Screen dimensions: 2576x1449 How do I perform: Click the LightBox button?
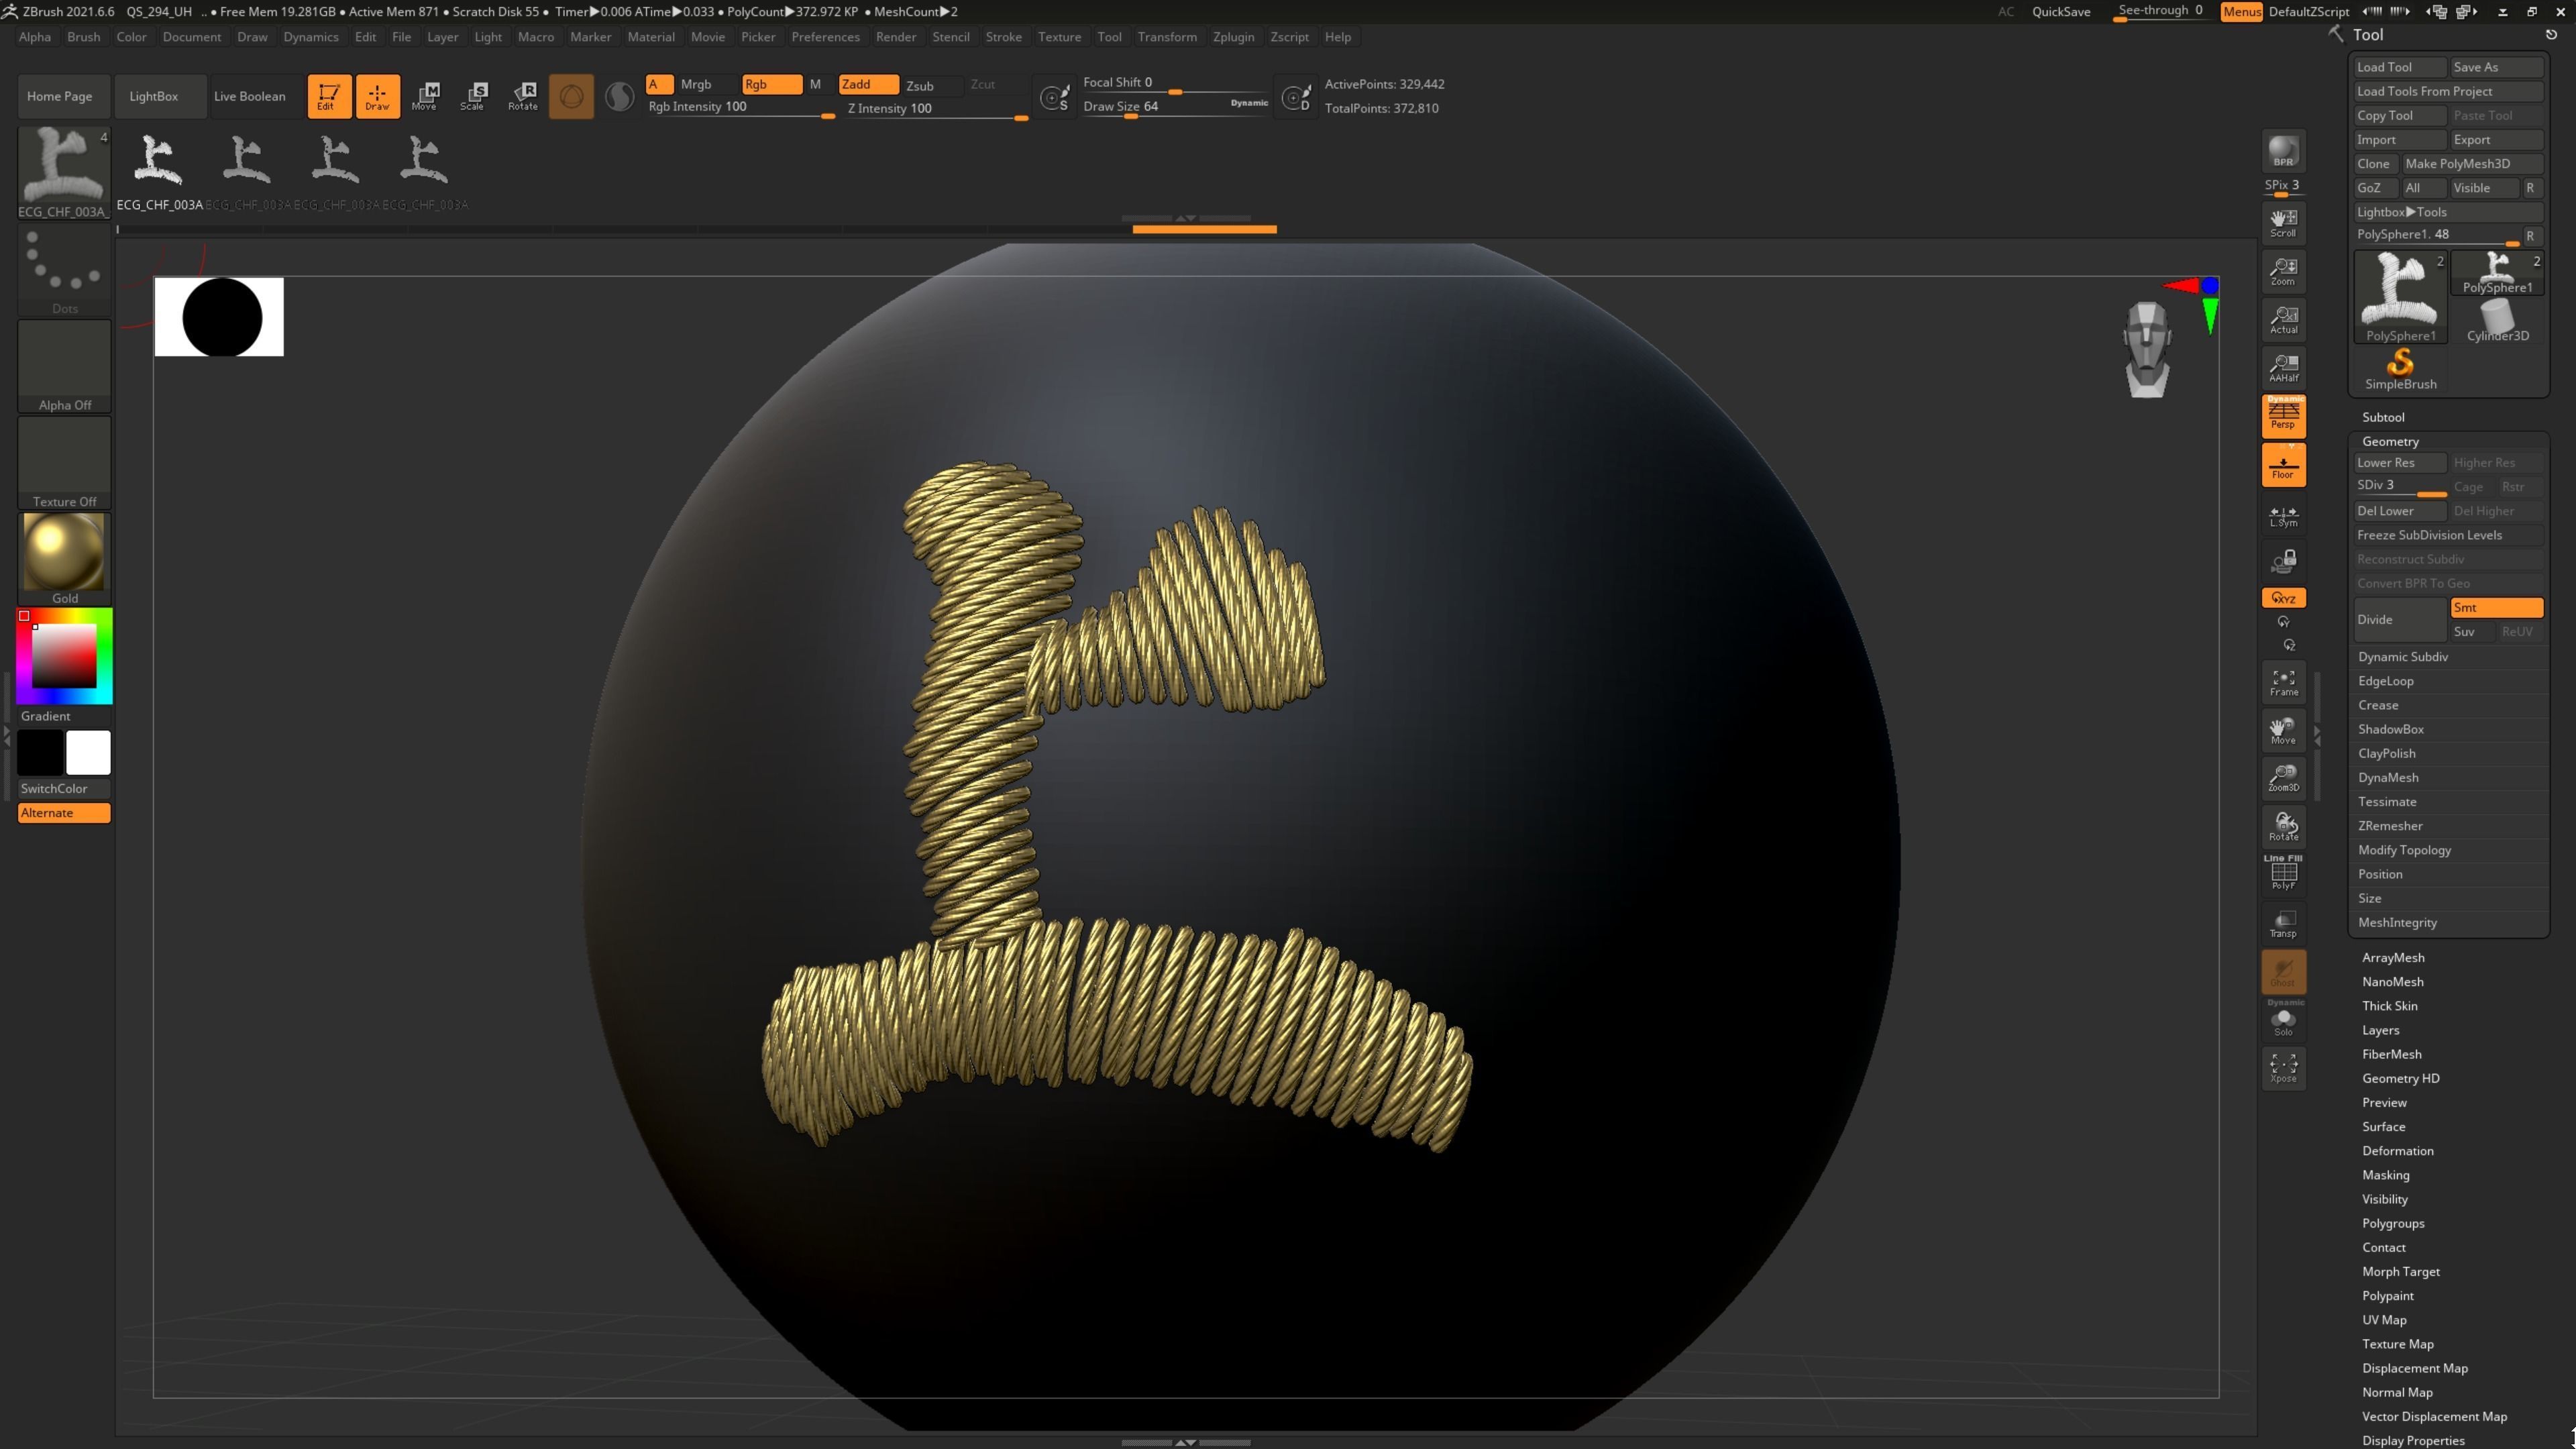coord(160,96)
